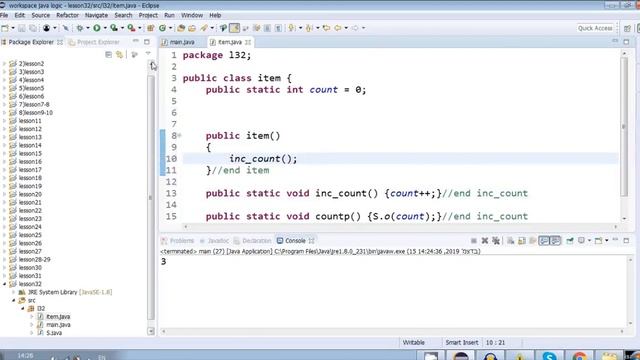640x360 pixels.
Task: Click the Open Type toolbar icon
Action: coord(181,28)
